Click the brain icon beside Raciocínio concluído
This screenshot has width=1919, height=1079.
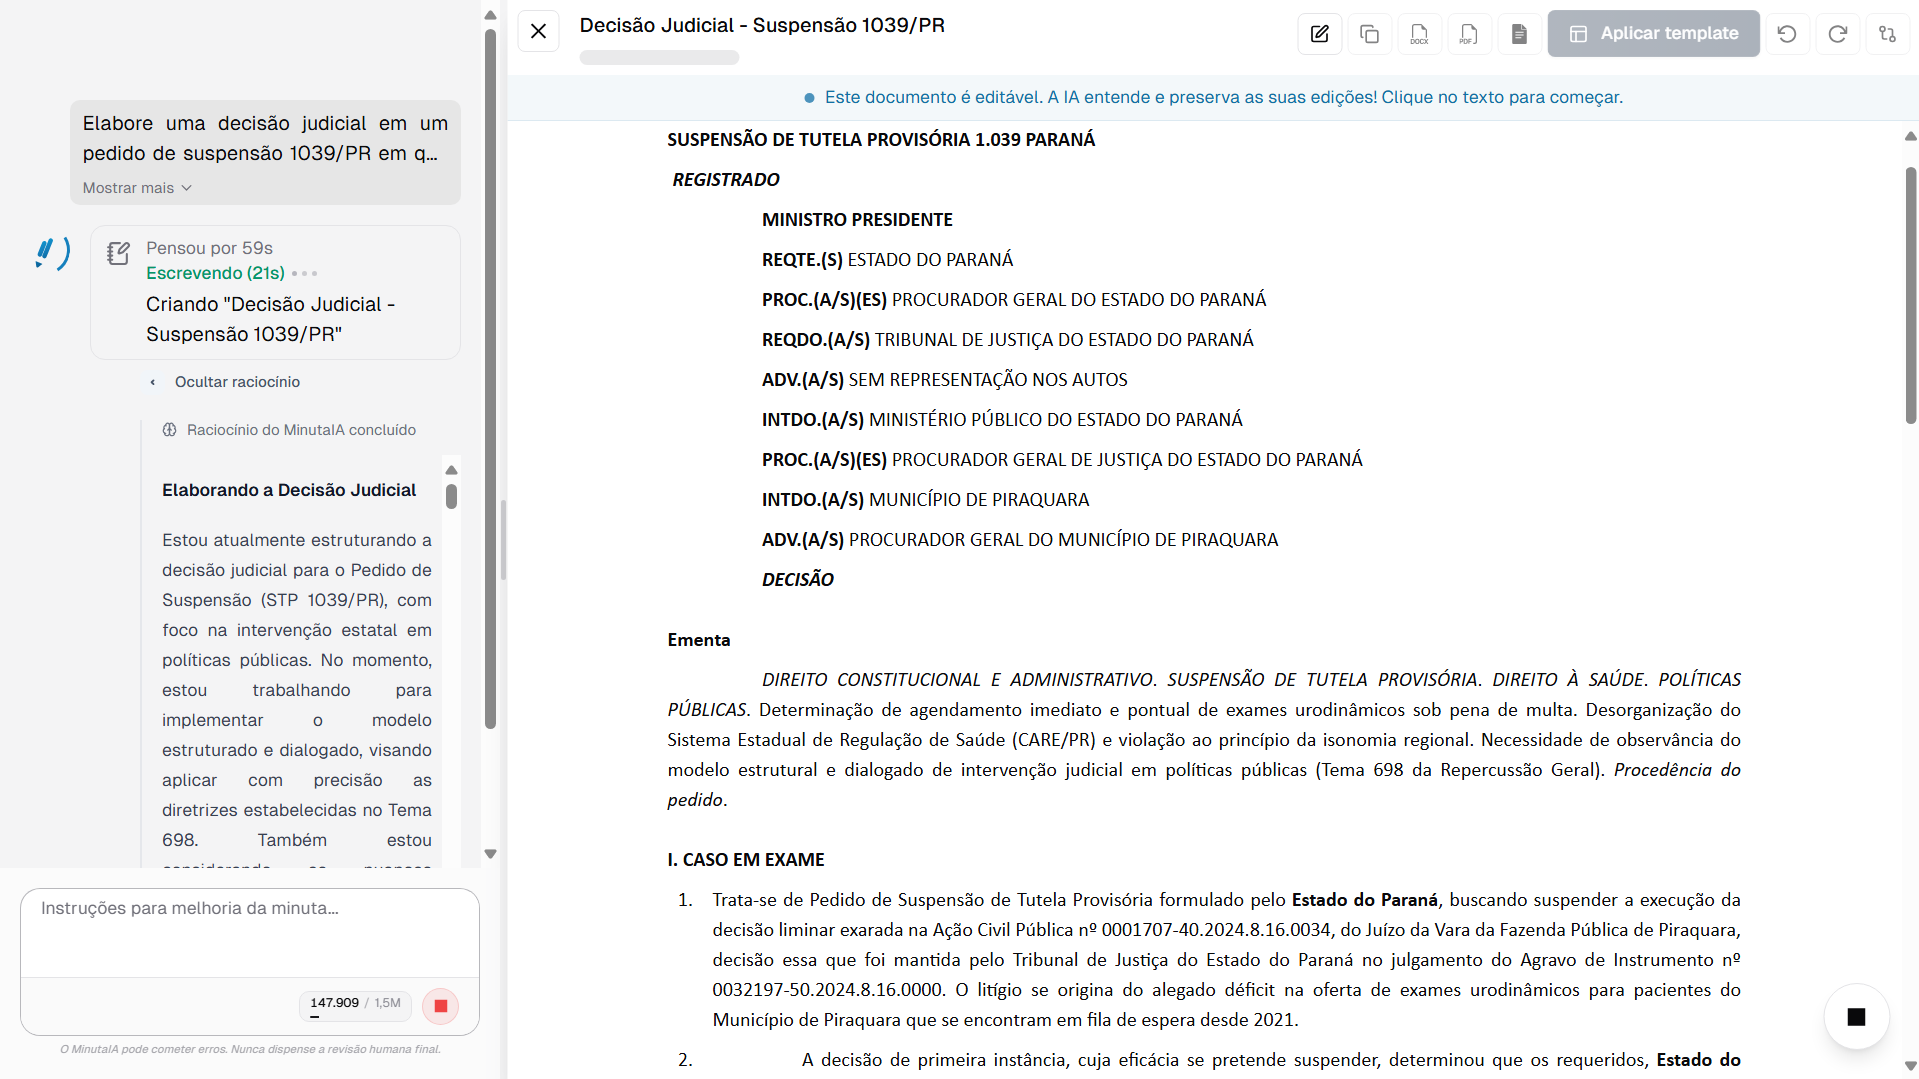click(169, 430)
